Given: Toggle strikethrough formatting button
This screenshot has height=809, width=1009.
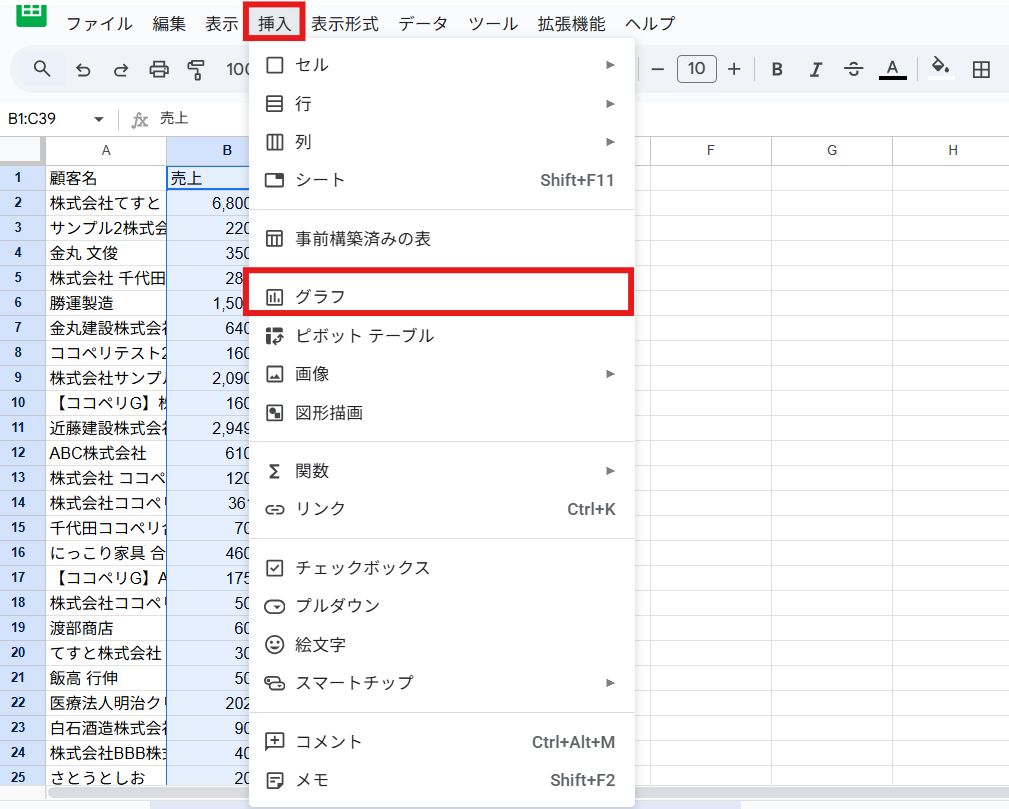Looking at the screenshot, I should click(853, 69).
